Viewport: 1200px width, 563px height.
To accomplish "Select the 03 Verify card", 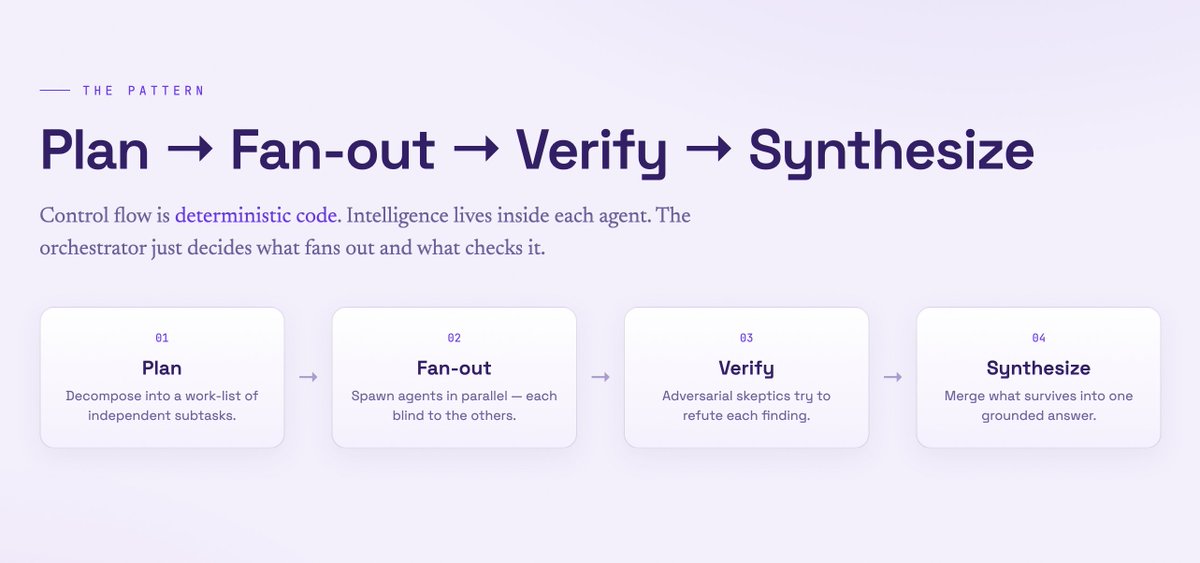I will pos(746,377).
